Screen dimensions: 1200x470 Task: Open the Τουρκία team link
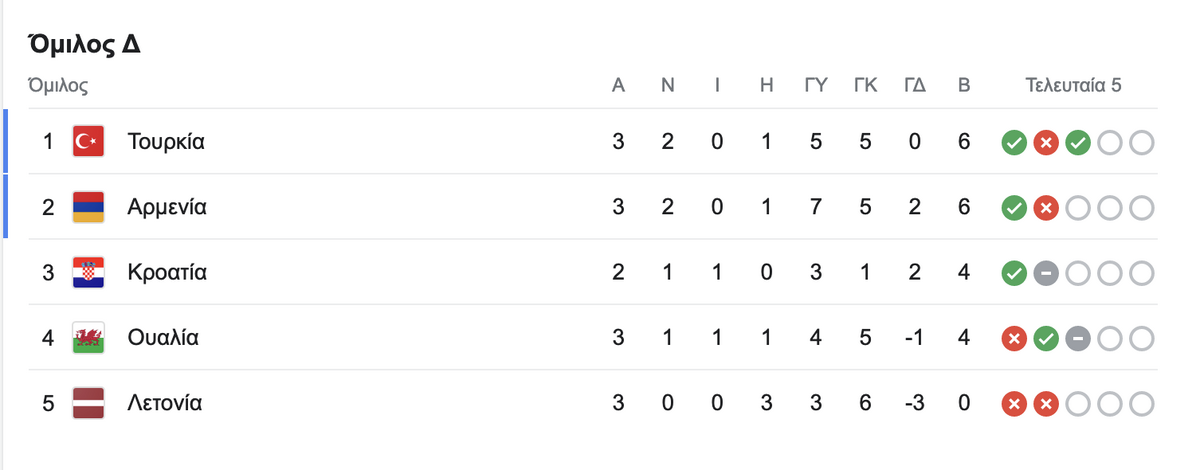[166, 142]
